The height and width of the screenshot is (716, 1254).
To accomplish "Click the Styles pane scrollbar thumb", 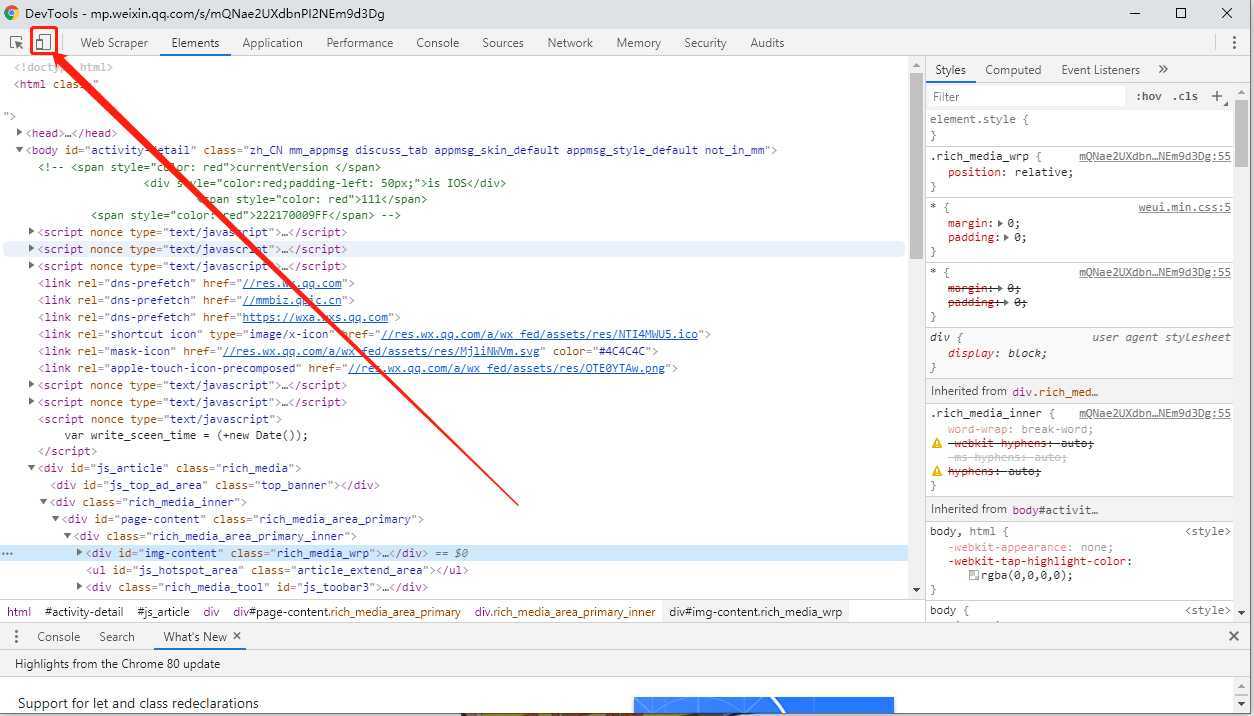I will 1241,132.
